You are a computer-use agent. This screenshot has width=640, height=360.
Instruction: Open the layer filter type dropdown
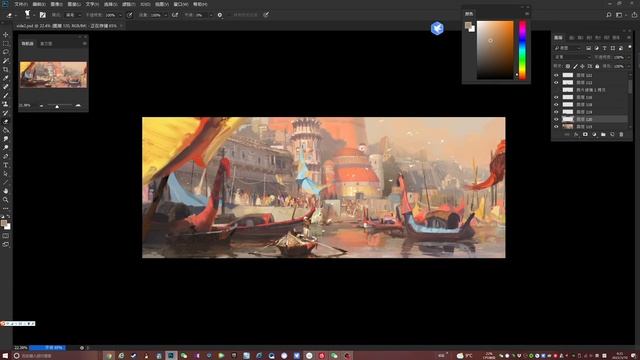(x=568, y=48)
